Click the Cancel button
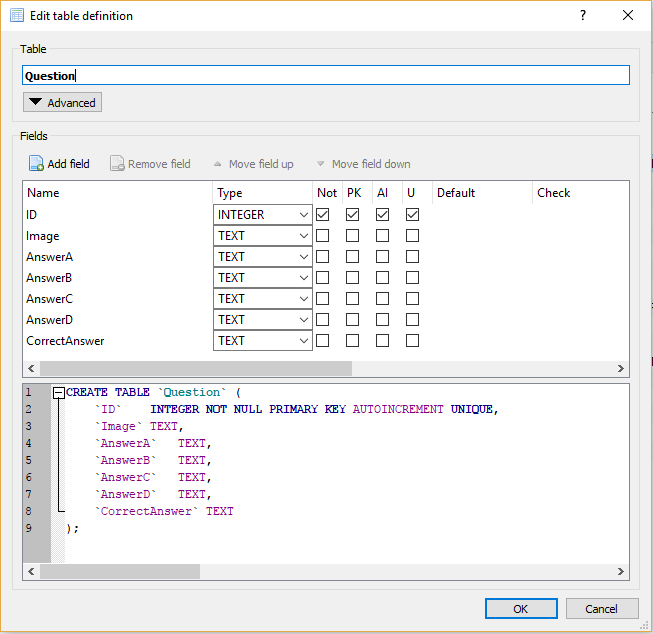 601,609
